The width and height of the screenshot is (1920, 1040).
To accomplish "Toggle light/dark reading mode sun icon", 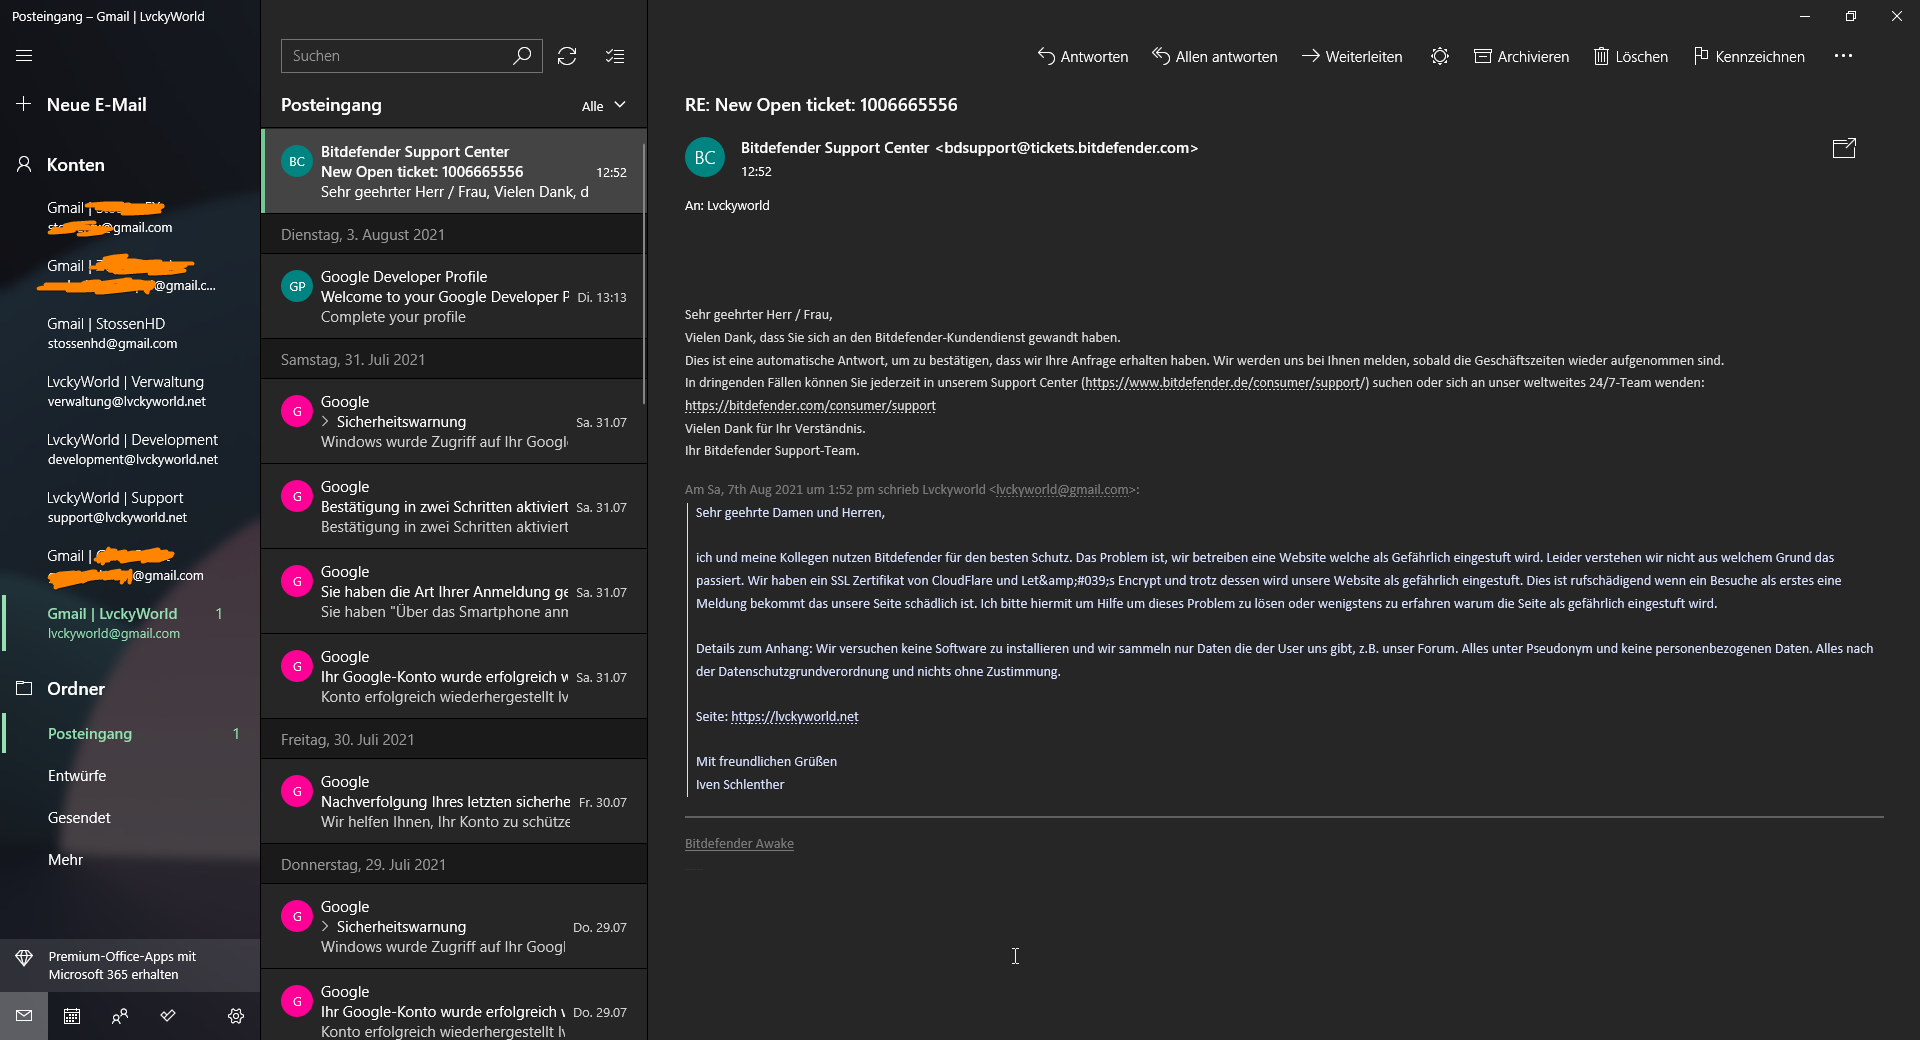I will tap(1439, 56).
